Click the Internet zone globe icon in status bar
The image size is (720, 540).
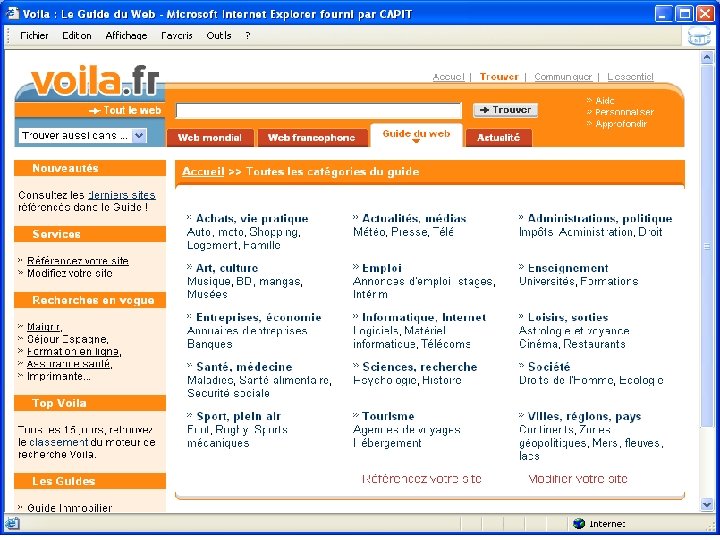(x=579, y=523)
